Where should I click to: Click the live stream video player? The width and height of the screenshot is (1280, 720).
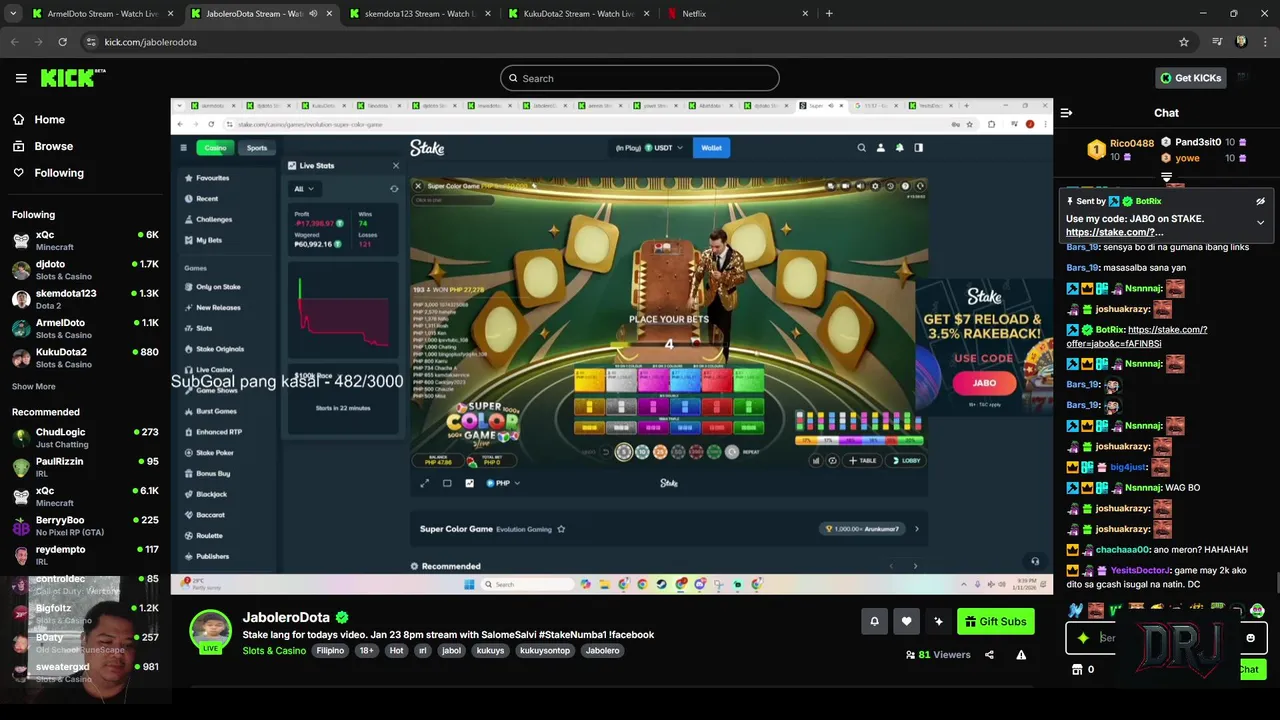[x=612, y=347]
